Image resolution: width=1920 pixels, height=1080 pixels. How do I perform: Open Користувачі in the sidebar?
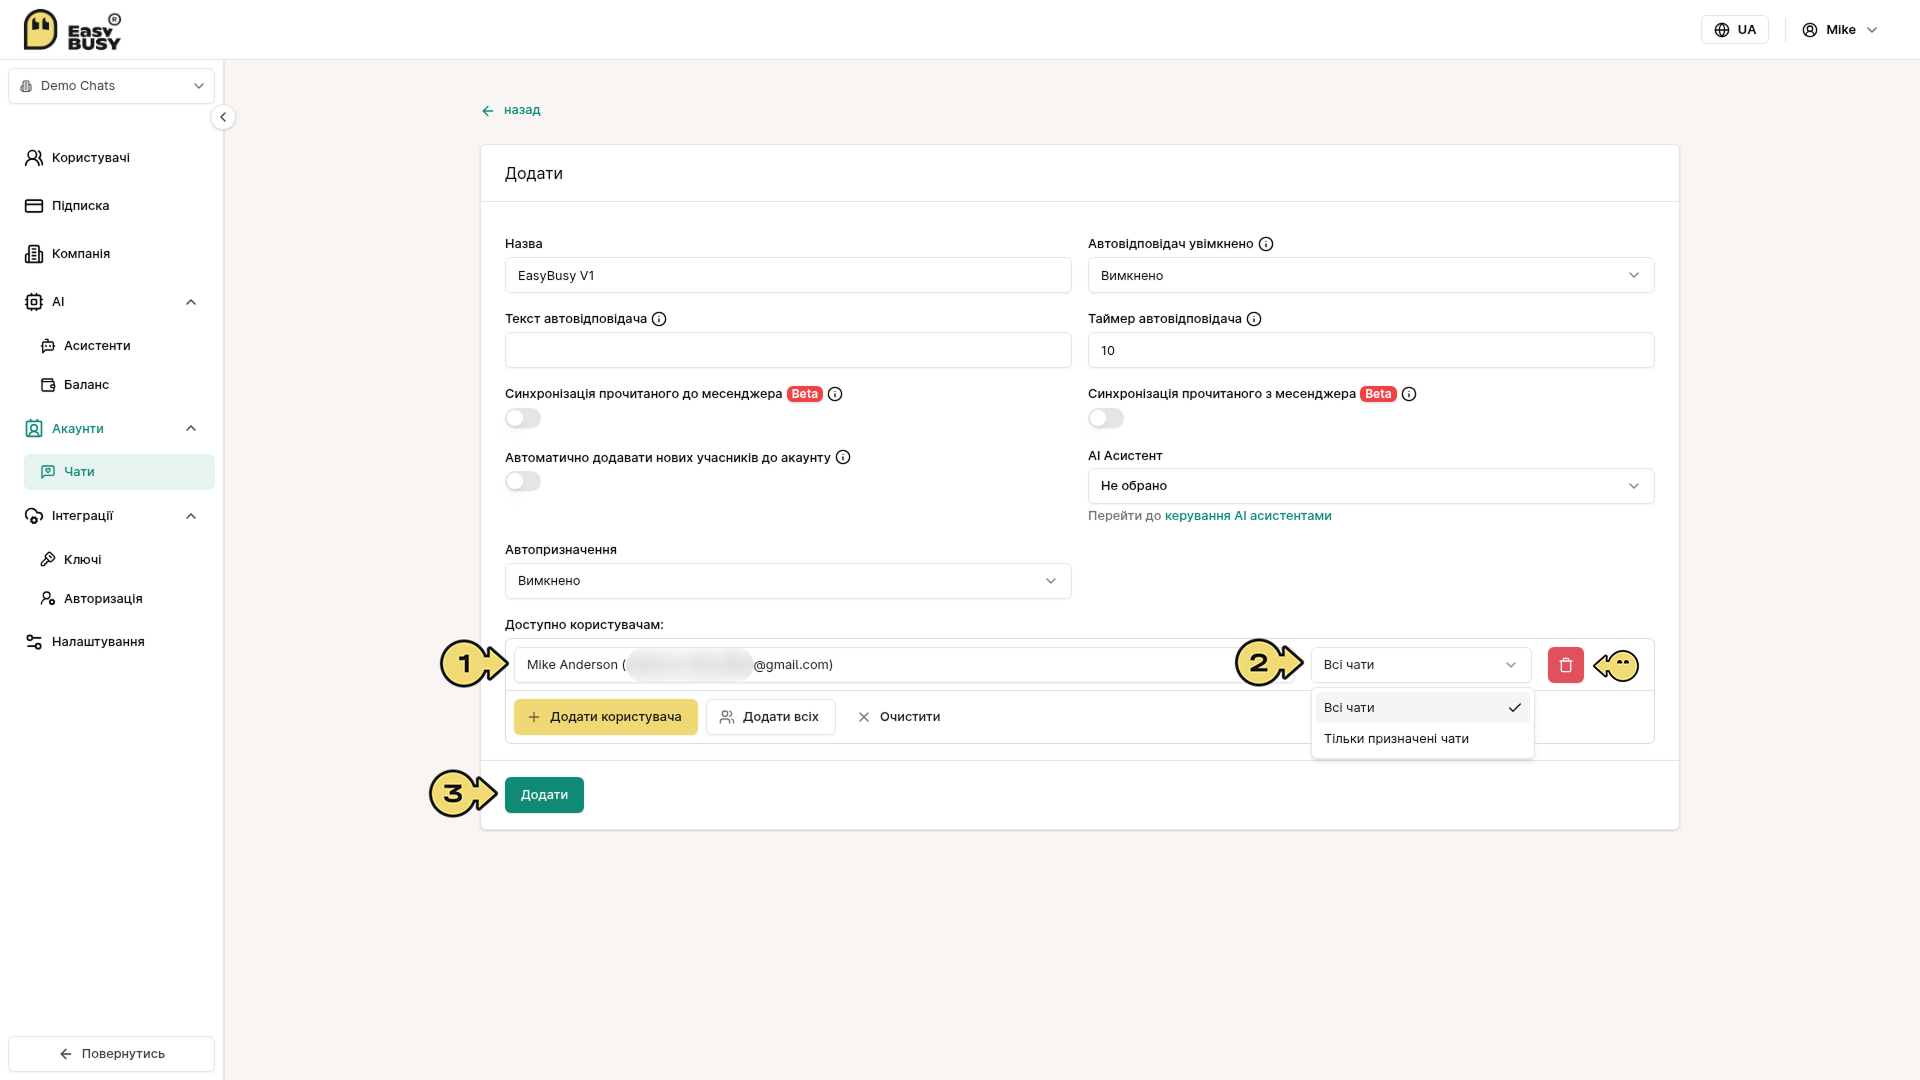pos(111,158)
